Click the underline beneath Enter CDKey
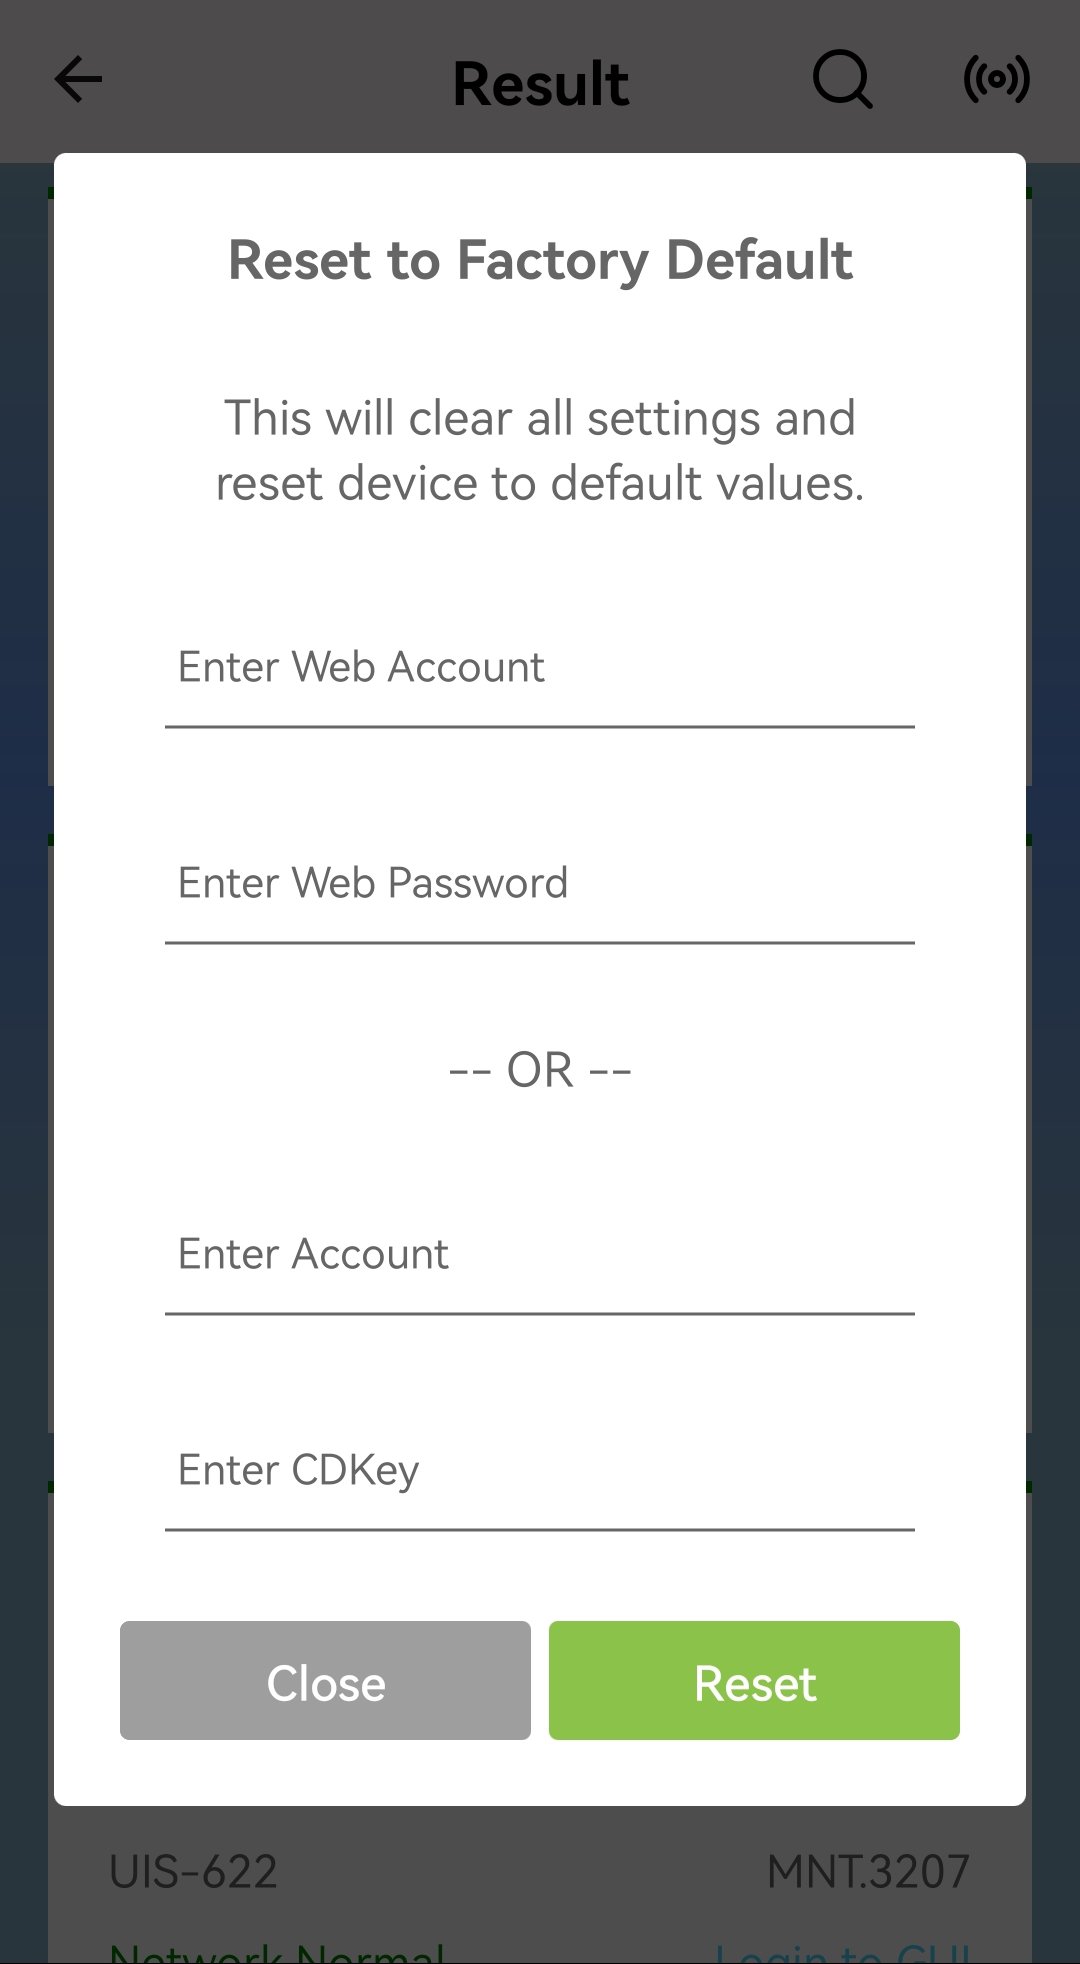1080x1964 pixels. pyautogui.click(x=540, y=1529)
